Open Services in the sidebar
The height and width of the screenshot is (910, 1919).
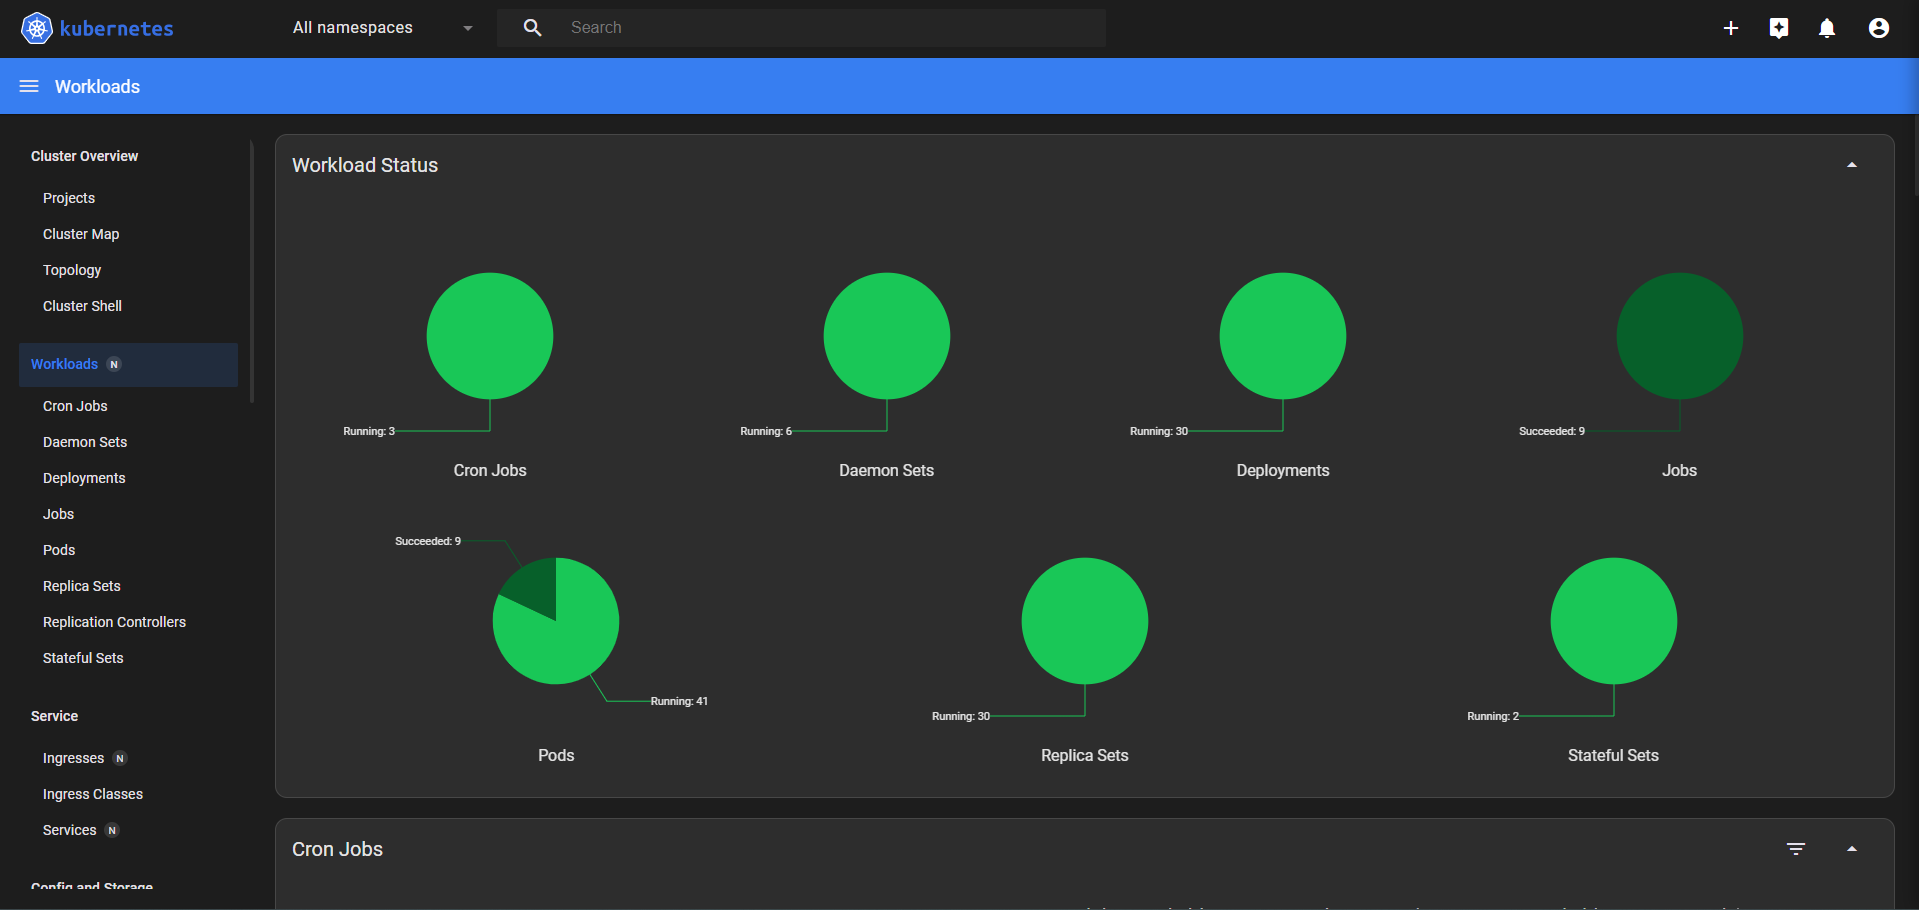tap(69, 830)
